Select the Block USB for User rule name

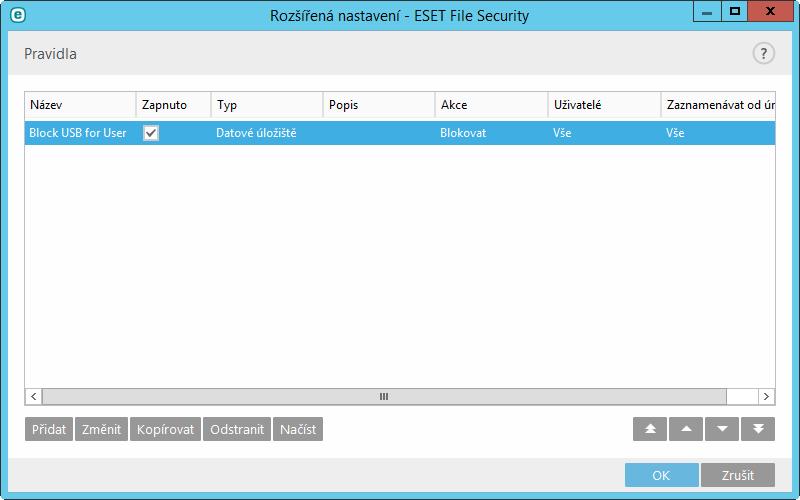(x=78, y=133)
